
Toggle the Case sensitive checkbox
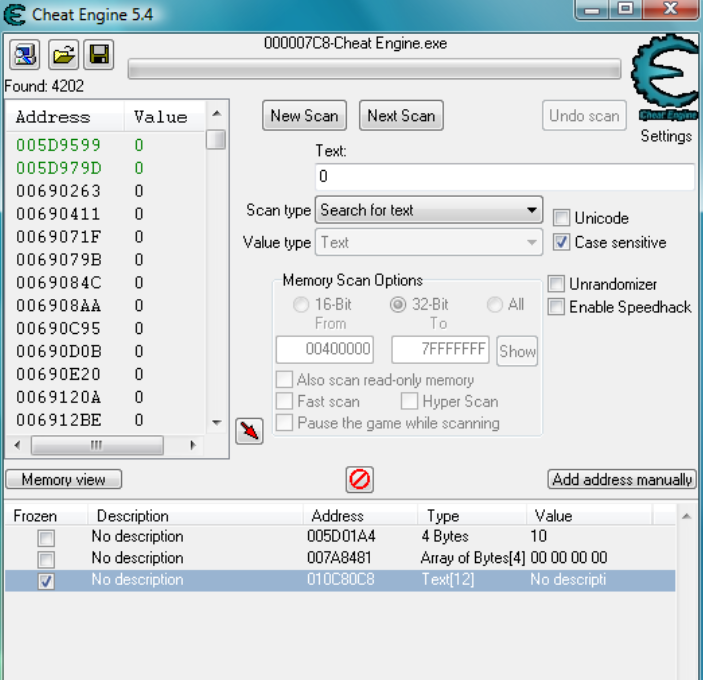[561, 242]
